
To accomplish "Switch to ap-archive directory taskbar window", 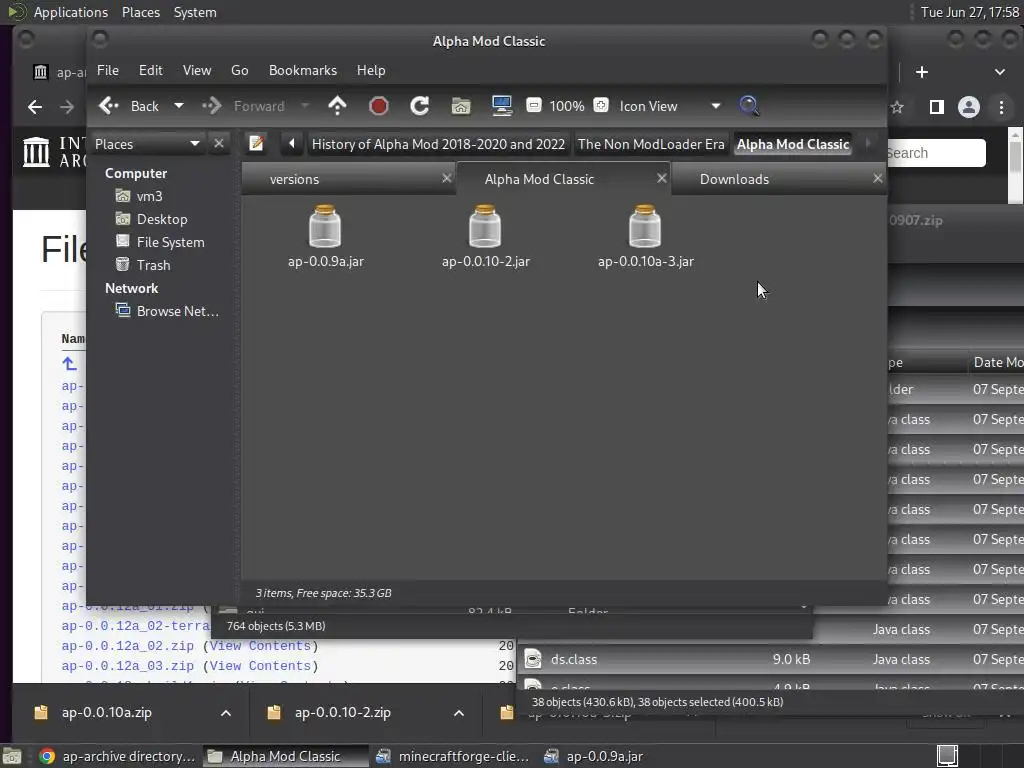I will point(118,756).
